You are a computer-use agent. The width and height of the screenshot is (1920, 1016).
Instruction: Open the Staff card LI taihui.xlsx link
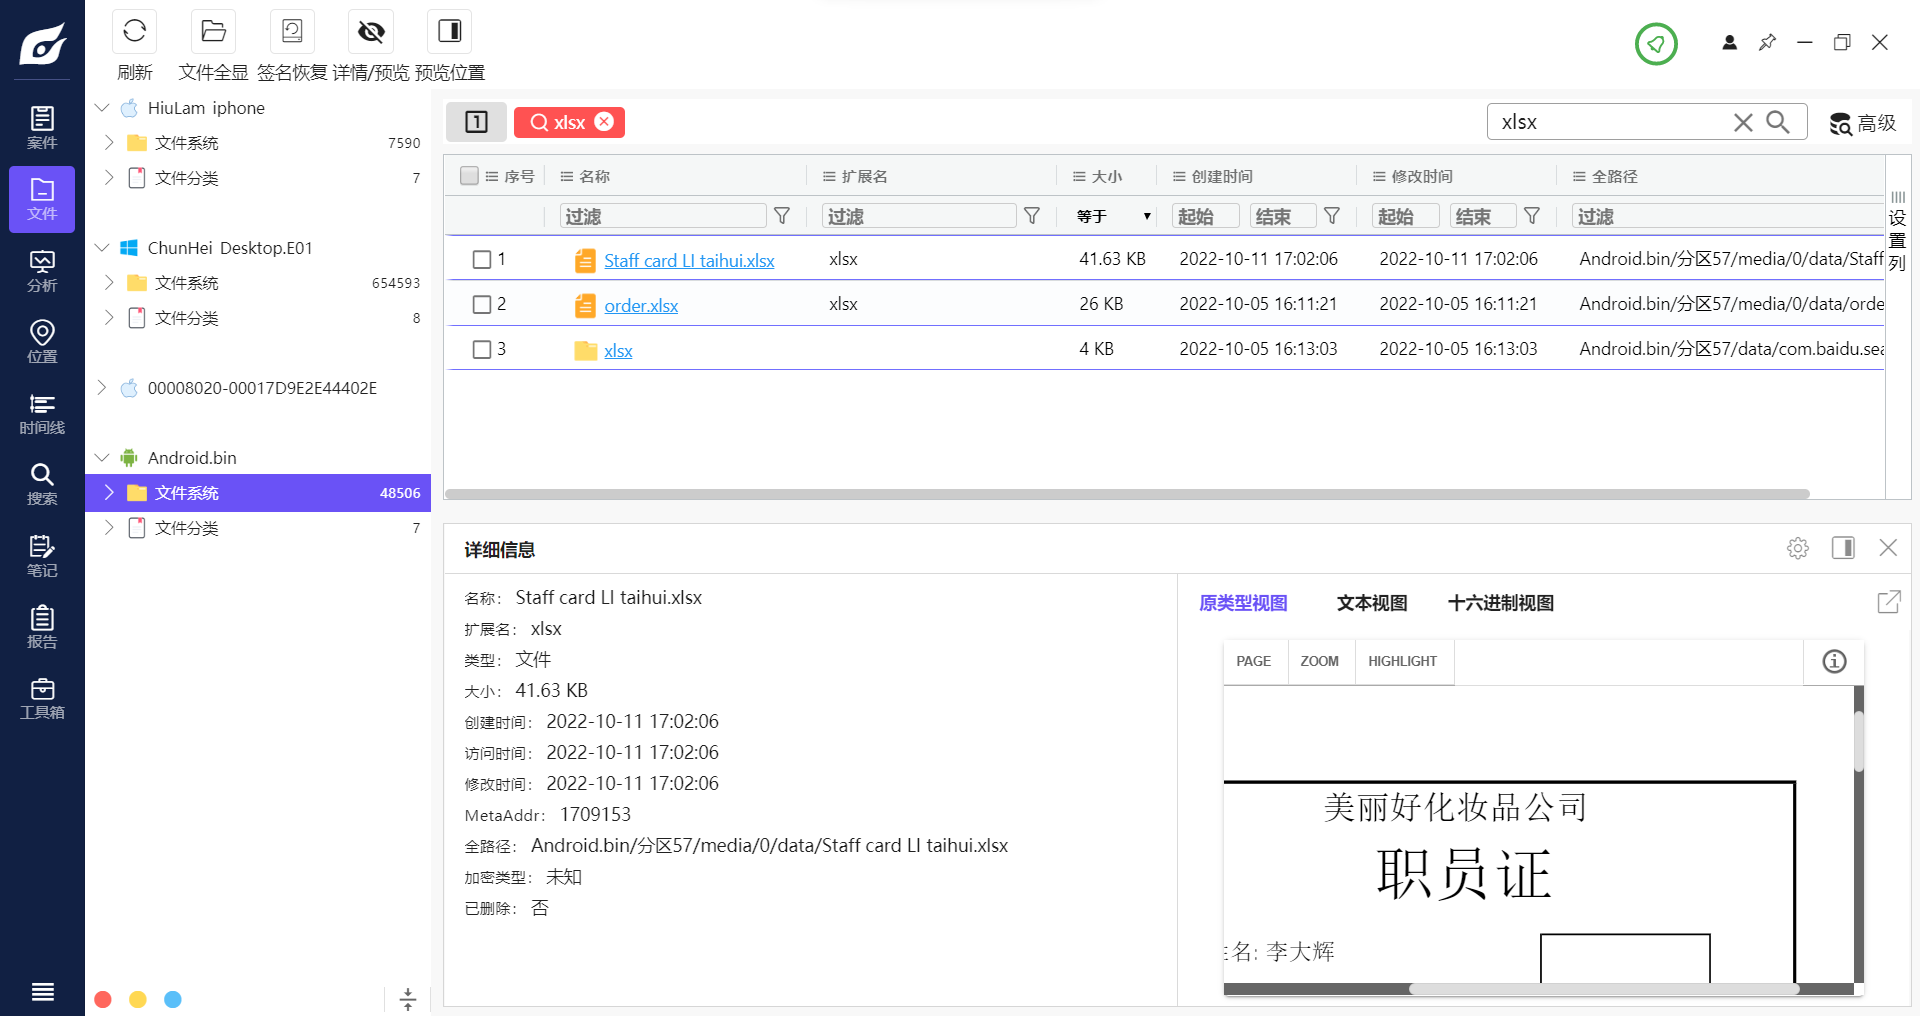point(689,260)
